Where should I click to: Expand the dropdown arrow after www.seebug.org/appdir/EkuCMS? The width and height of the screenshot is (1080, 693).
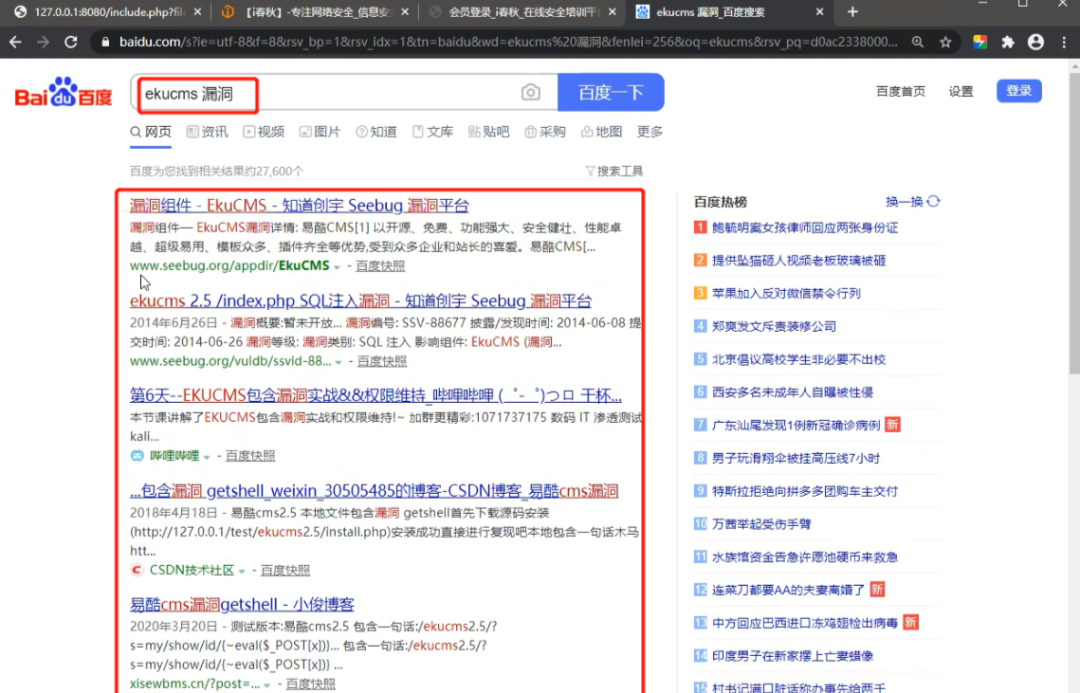pos(337,267)
